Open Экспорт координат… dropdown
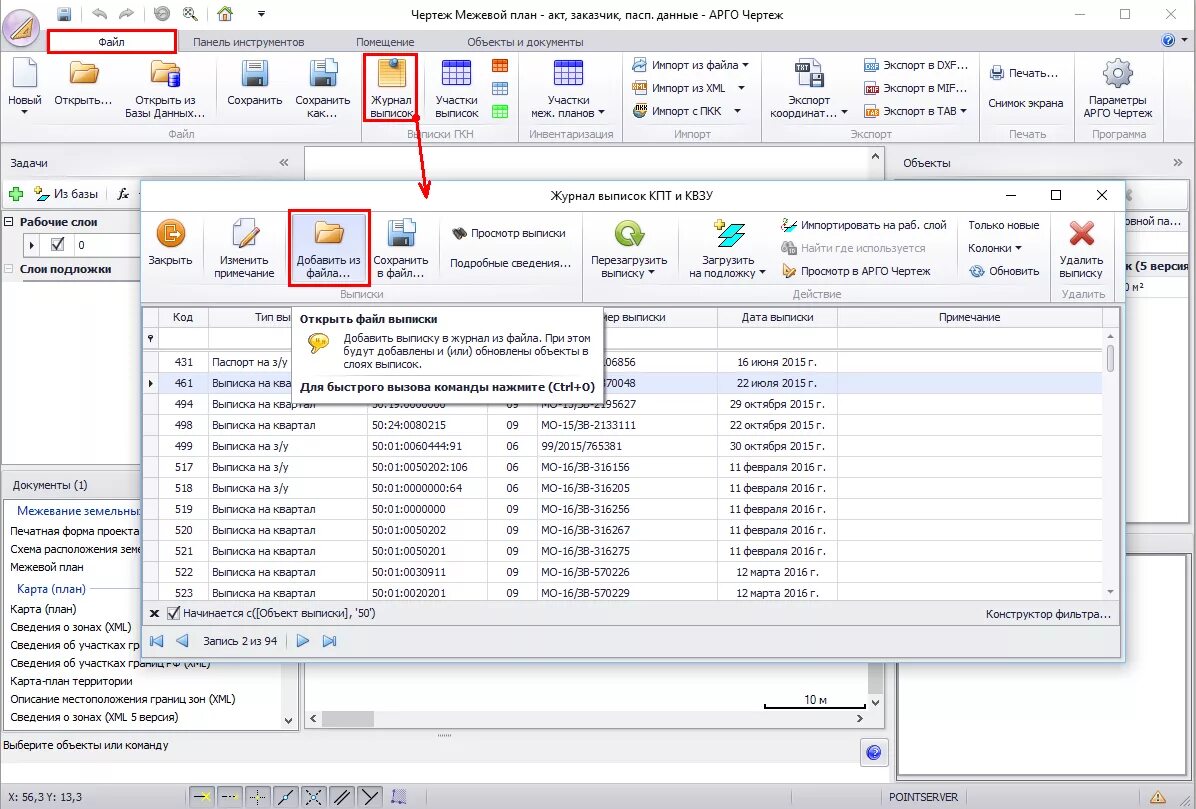The height and width of the screenshot is (809, 1196). click(844, 113)
